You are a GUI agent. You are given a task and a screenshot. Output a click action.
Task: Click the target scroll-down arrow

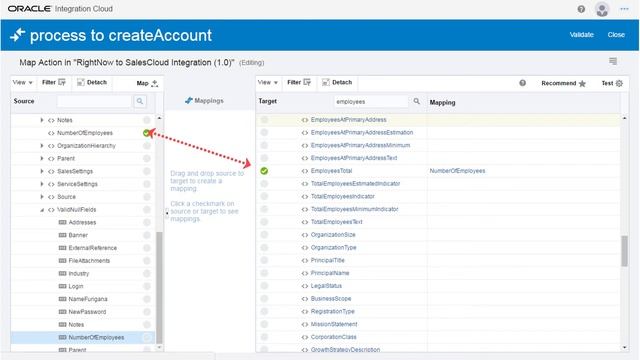click(x=625, y=348)
